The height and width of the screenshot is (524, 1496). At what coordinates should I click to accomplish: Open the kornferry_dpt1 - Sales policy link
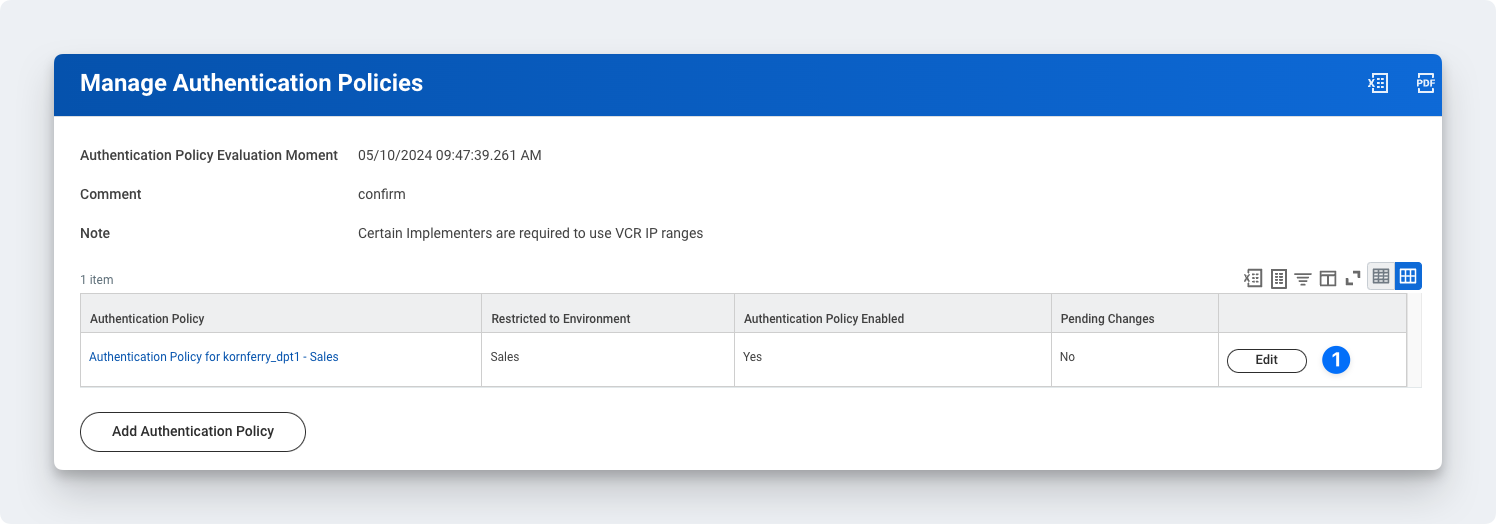214,357
